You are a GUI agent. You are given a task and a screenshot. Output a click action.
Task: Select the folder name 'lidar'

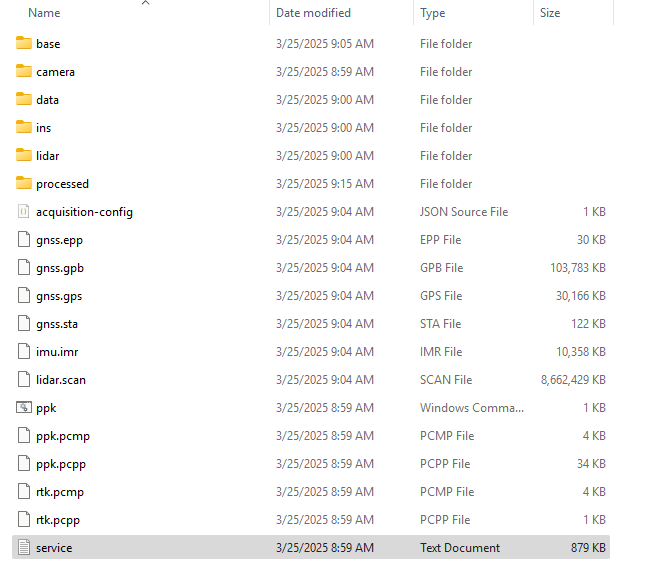[47, 156]
